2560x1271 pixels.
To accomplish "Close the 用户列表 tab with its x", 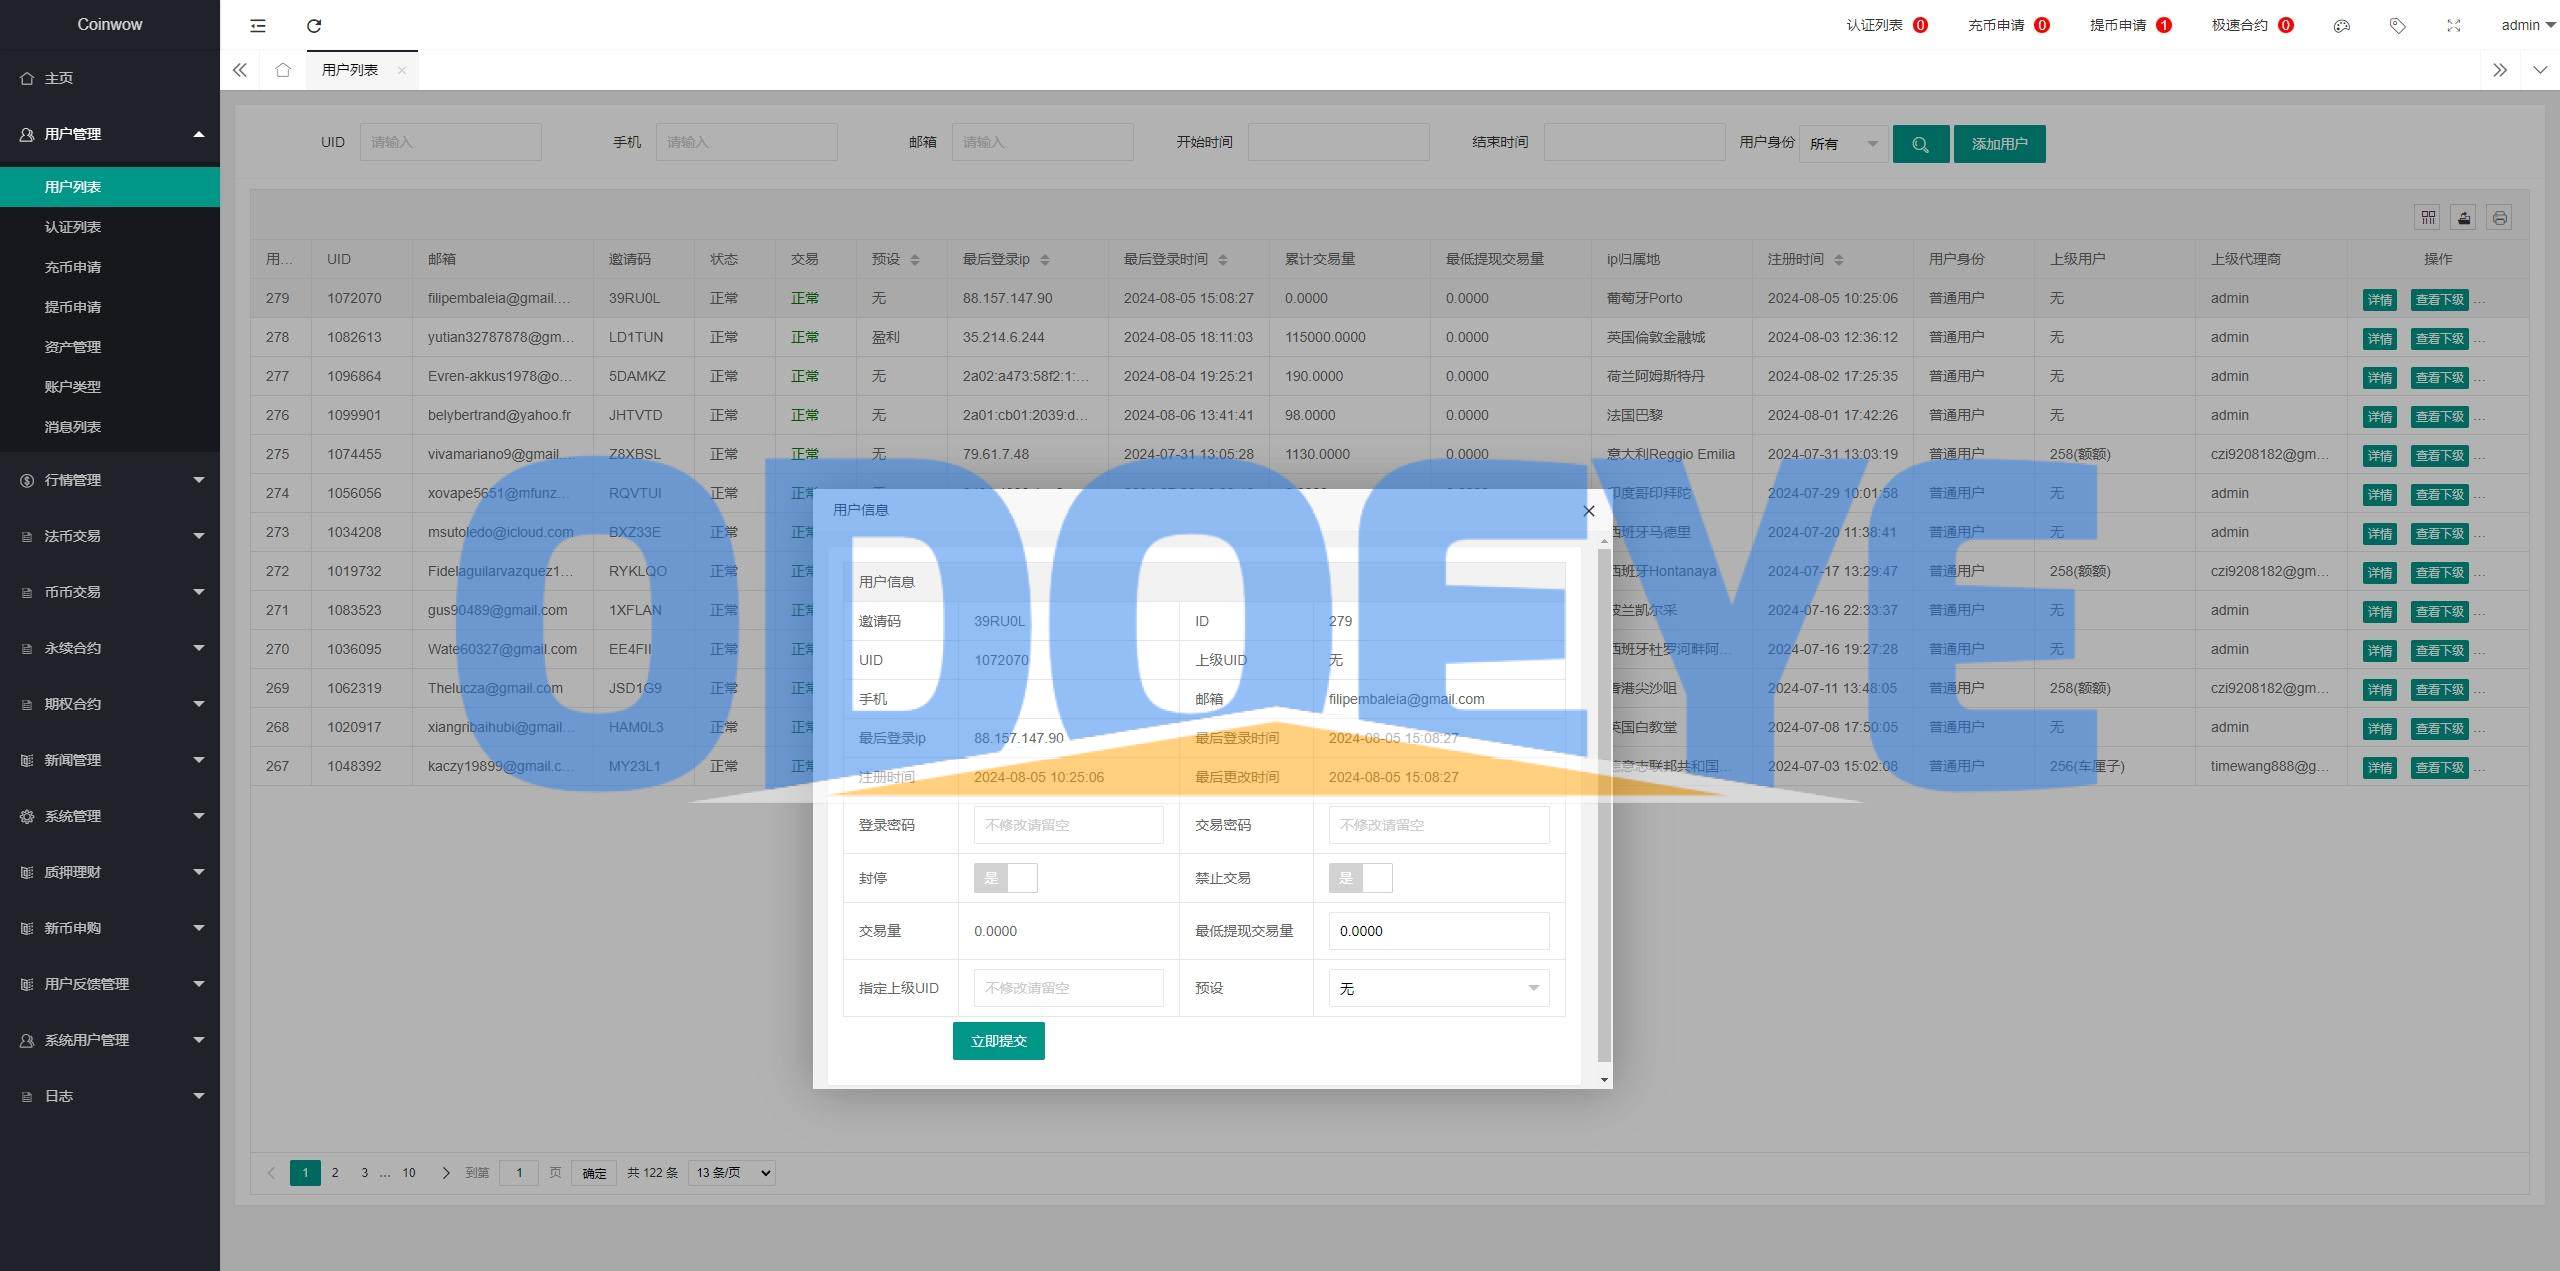I will coord(401,70).
